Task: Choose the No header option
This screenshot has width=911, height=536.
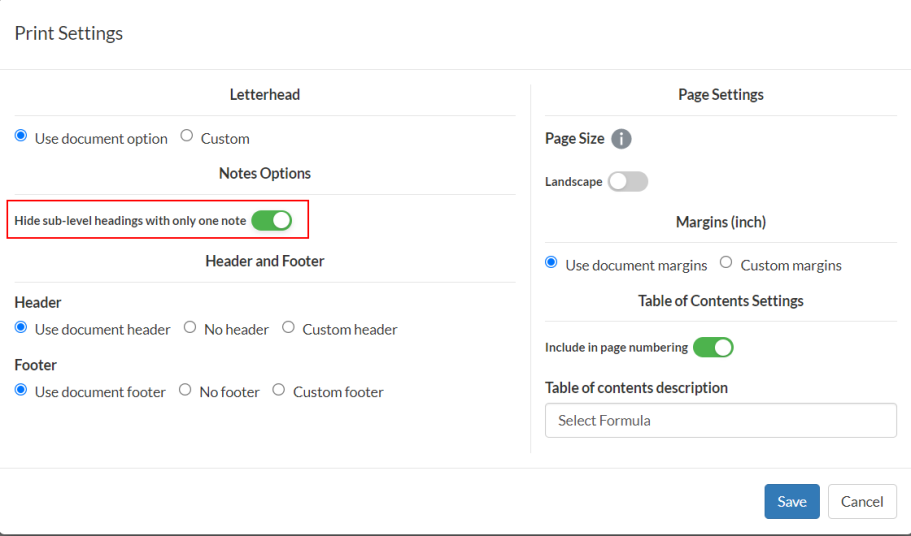Action: coord(190,328)
